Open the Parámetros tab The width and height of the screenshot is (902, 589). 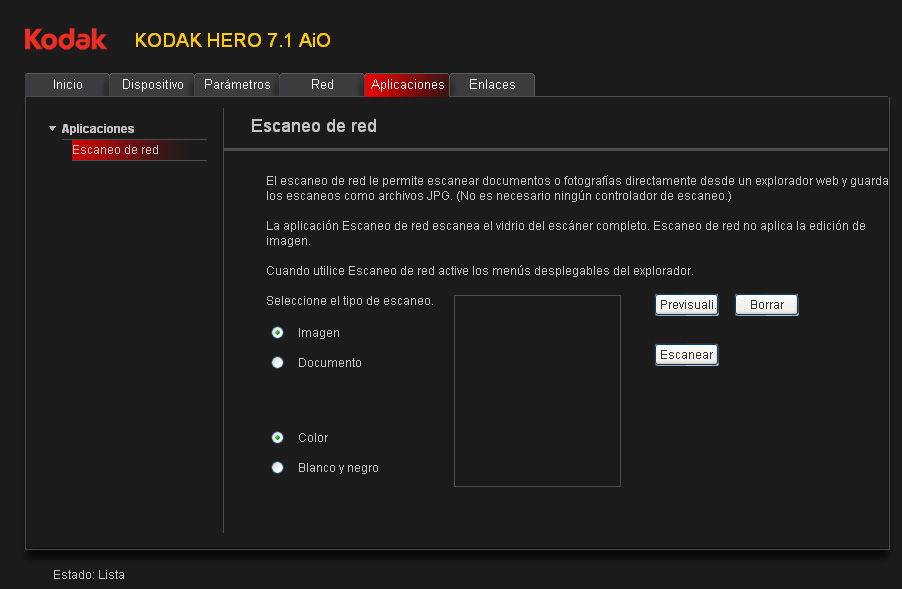click(x=237, y=85)
